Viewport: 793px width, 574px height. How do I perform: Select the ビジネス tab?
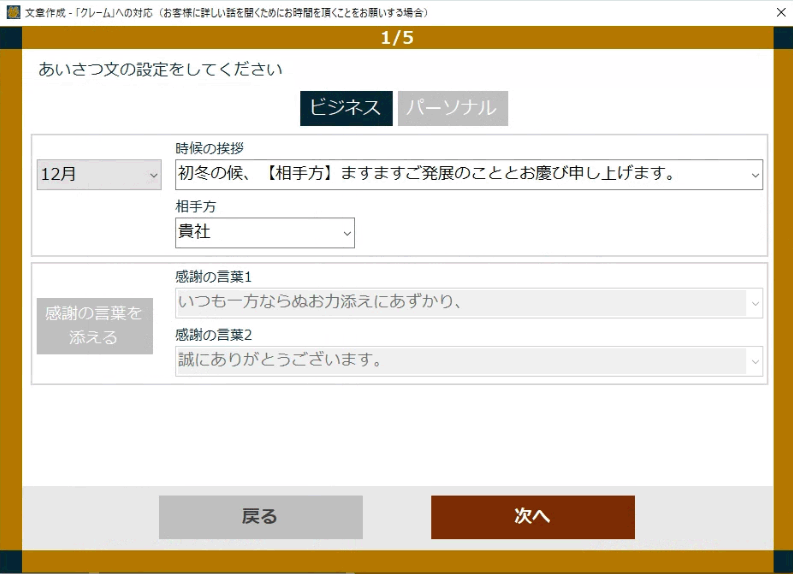coord(346,108)
